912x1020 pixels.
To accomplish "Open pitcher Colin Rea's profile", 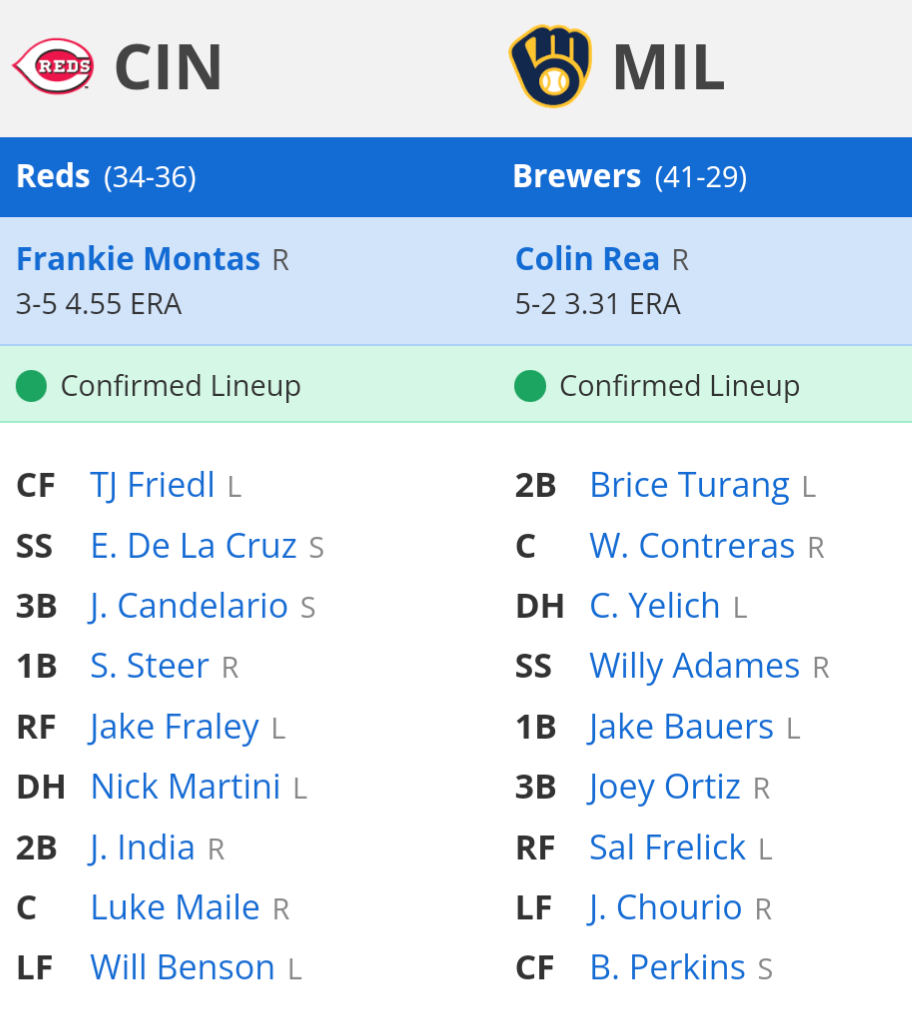I will click(x=587, y=259).
